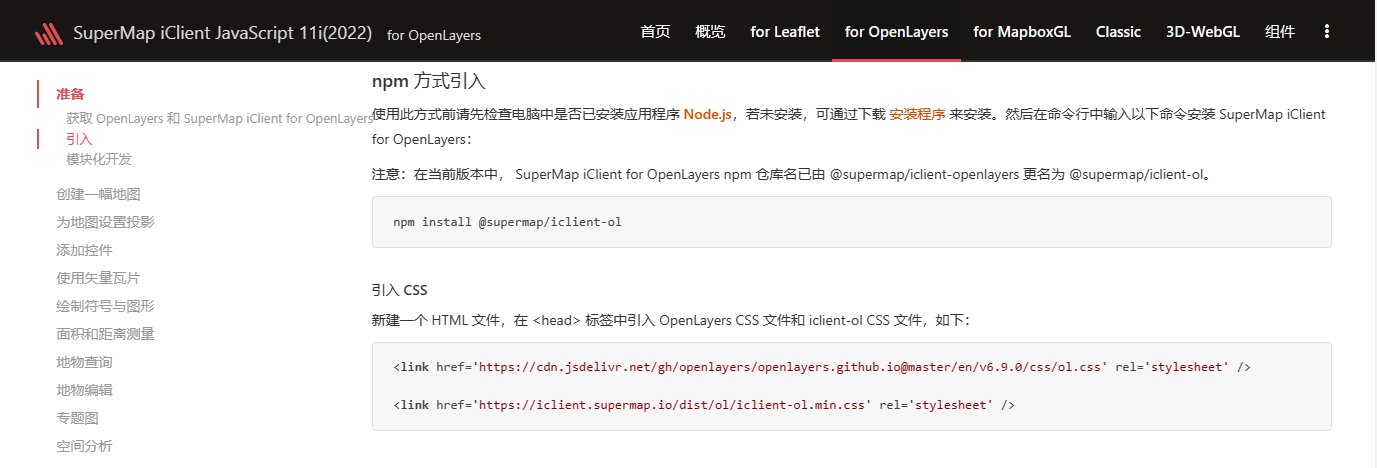Switch to the for Leaflet tab

pos(785,31)
